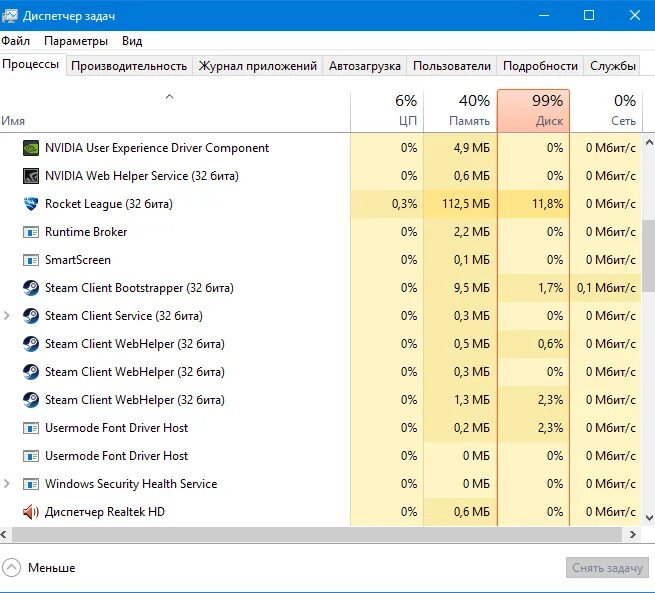The image size is (655, 593).
Task: Click the Steam WebHelper icon with 0,5 МБ memory
Action: (31, 344)
